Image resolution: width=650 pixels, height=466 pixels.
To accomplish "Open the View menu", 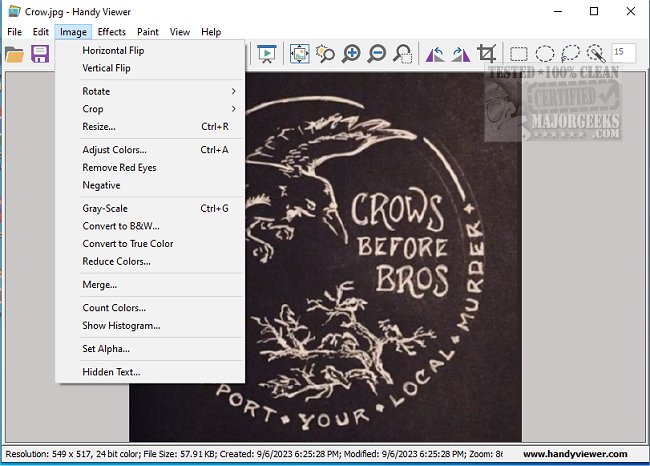I will tap(179, 32).
